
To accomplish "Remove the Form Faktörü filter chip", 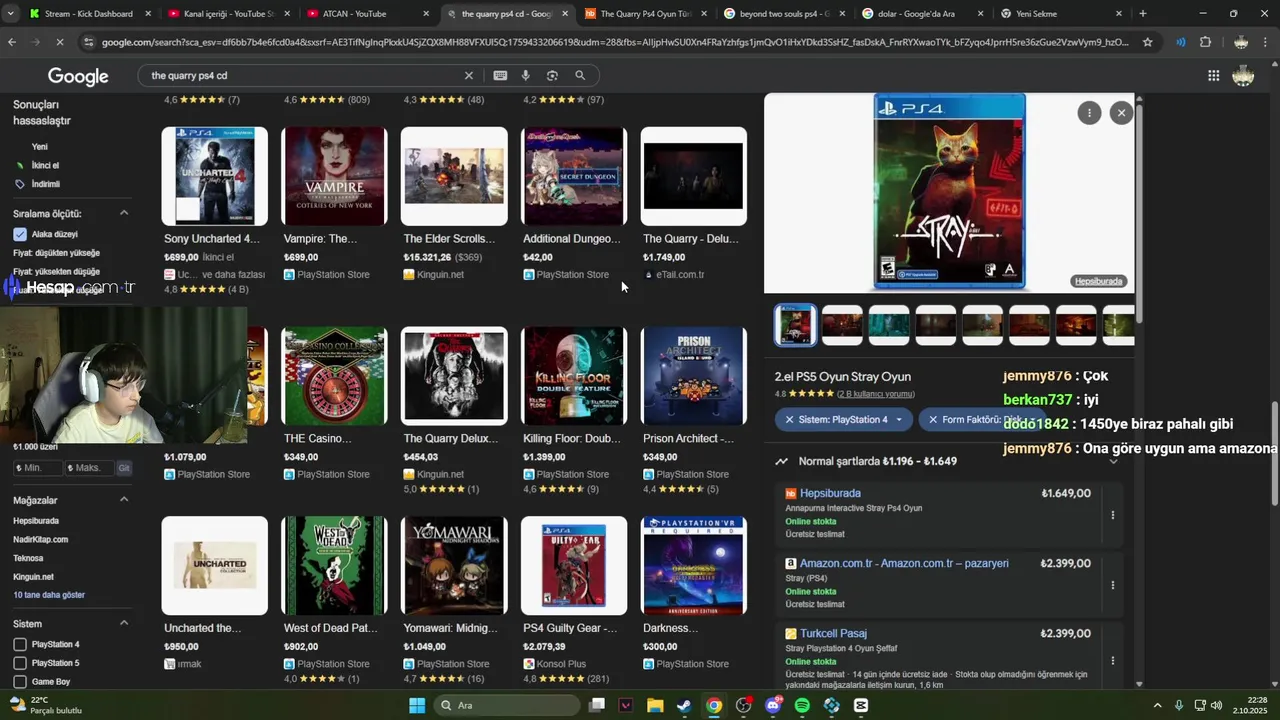I will click(x=933, y=419).
